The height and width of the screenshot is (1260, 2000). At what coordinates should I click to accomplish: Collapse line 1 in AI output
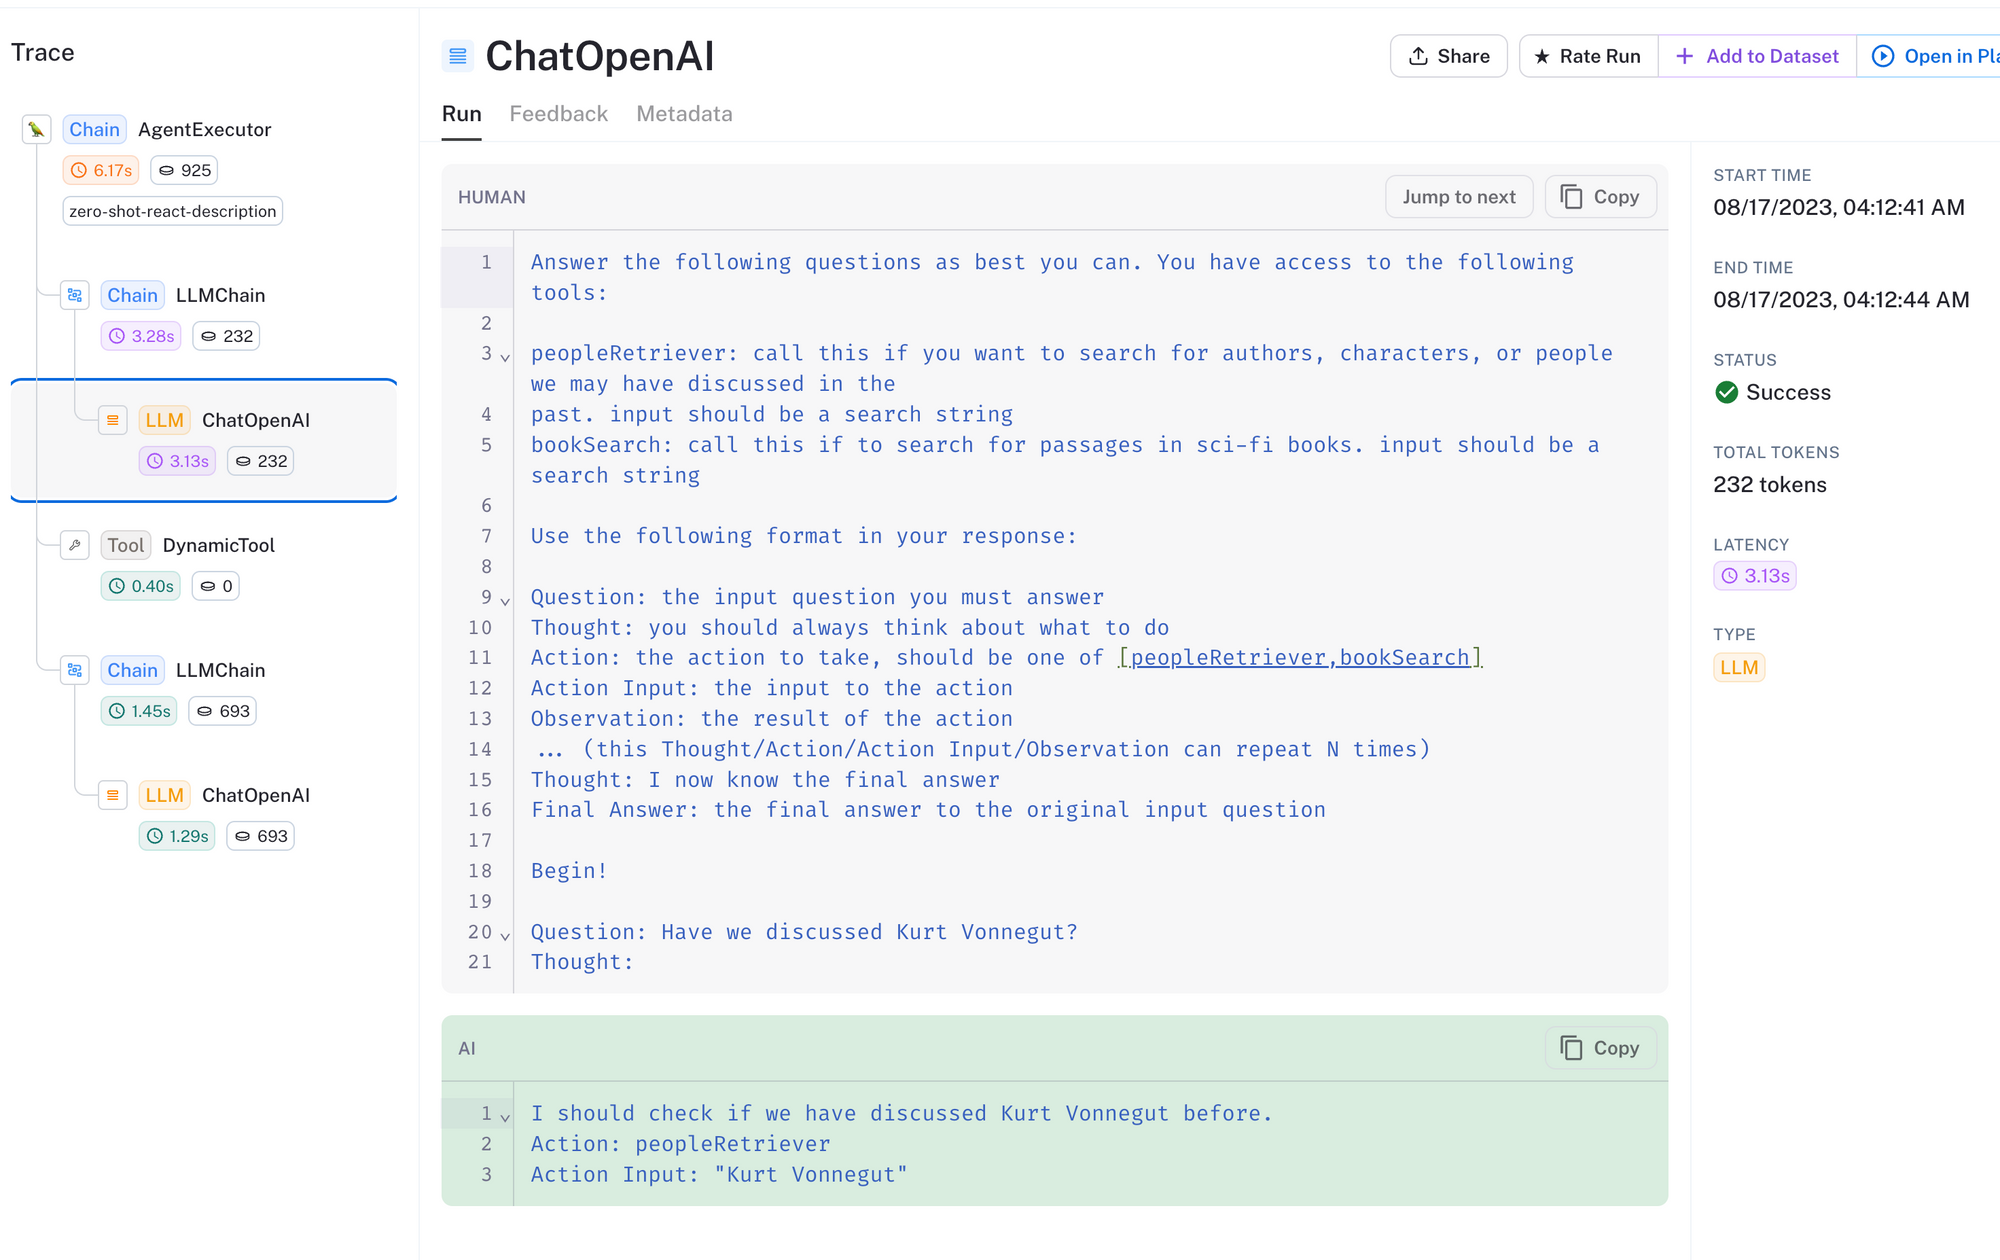click(505, 1117)
